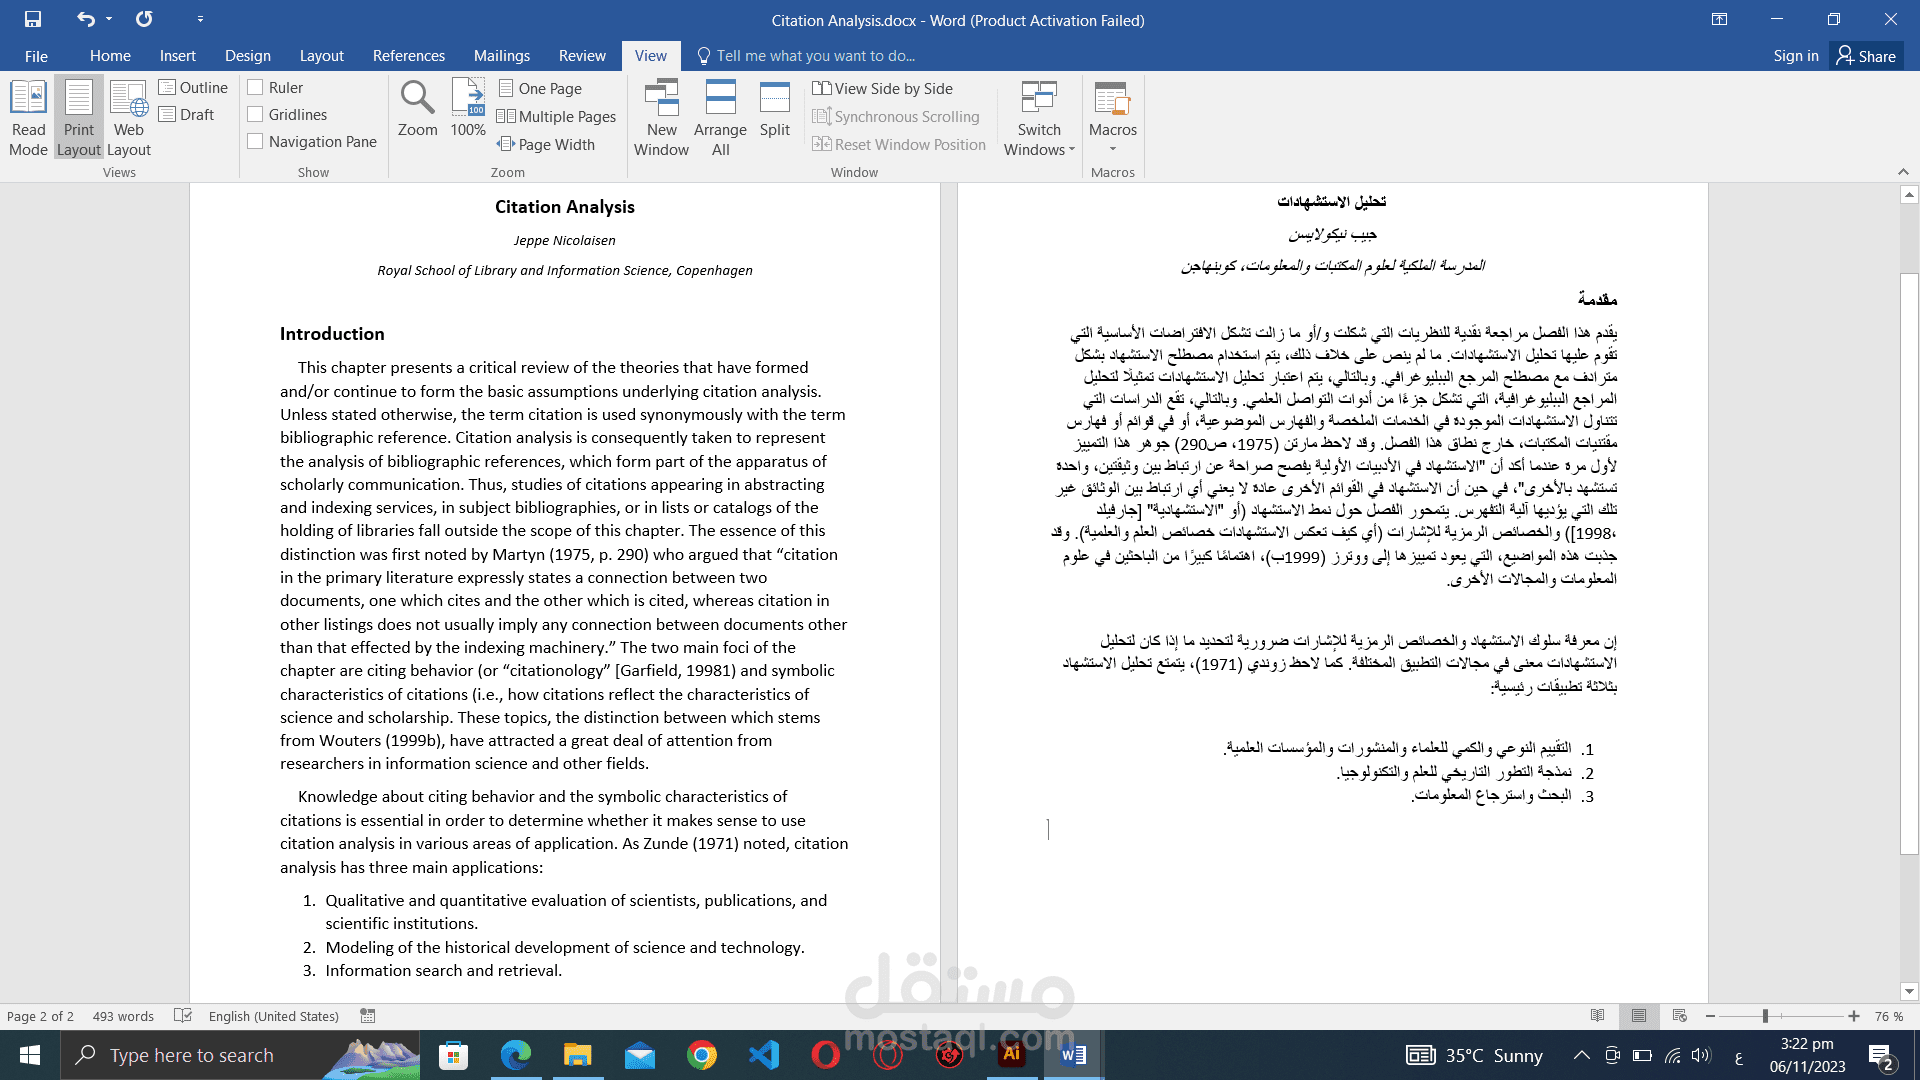Zoom out with the minus button
The width and height of the screenshot is (1920, 1080).
(1710, 1016)
